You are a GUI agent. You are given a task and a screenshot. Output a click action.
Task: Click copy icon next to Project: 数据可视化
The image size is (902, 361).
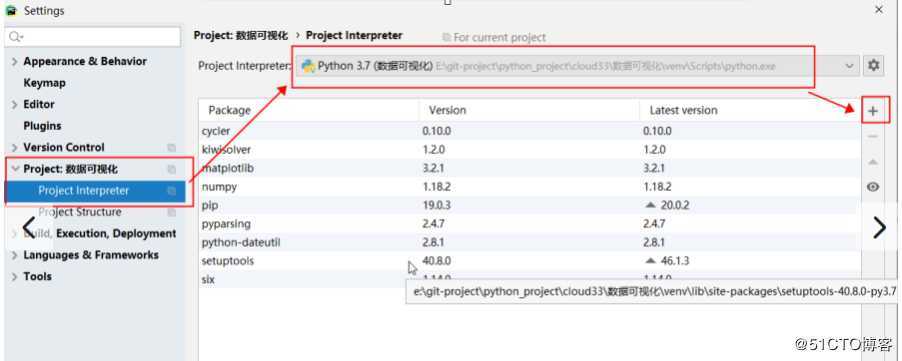pos(171,169)
